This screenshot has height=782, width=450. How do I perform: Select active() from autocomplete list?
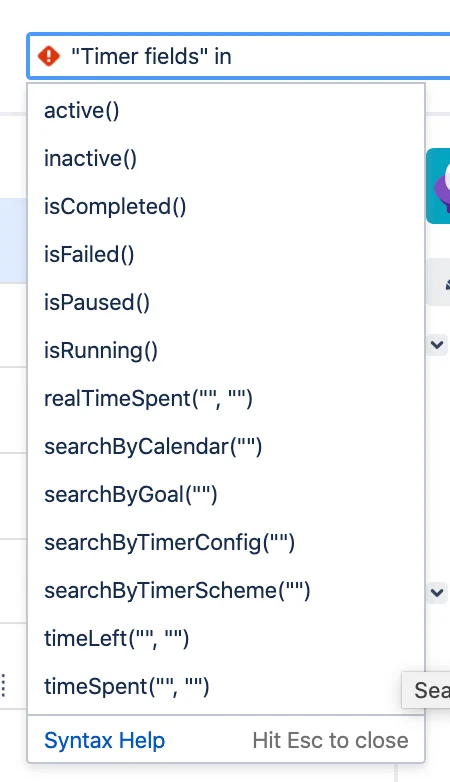(x=226, y=111)
